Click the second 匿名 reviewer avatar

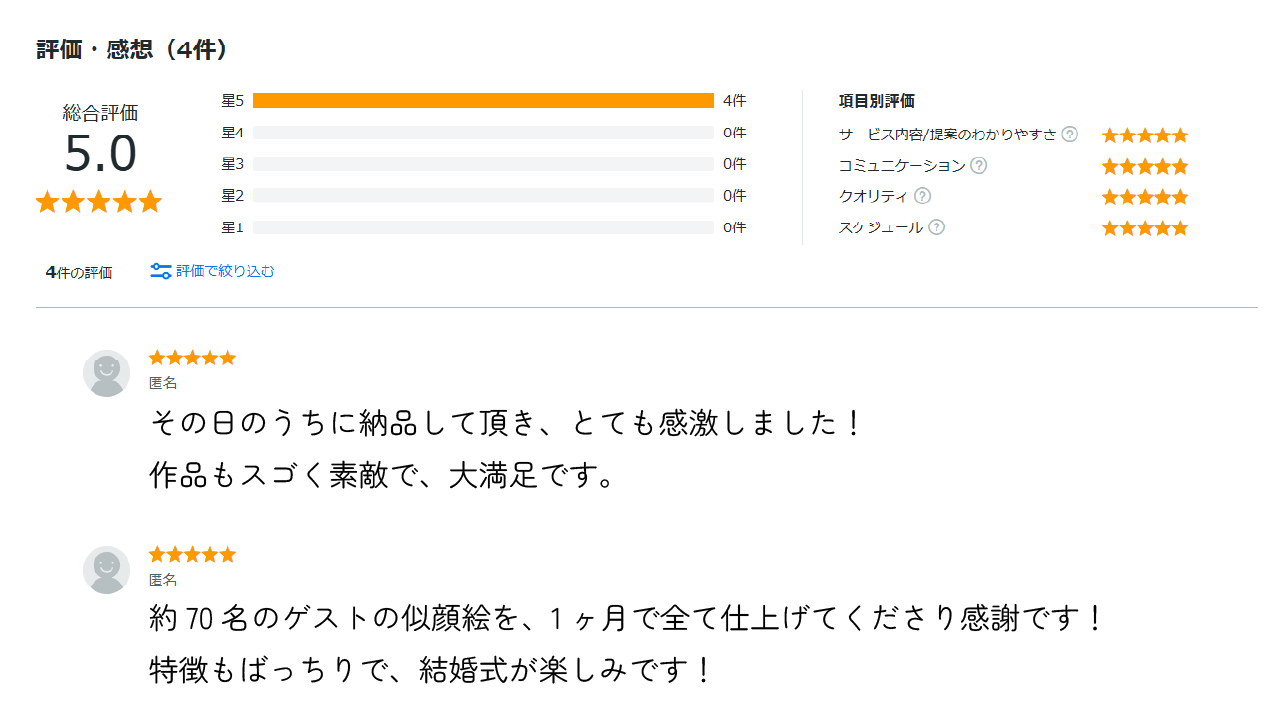106,570
